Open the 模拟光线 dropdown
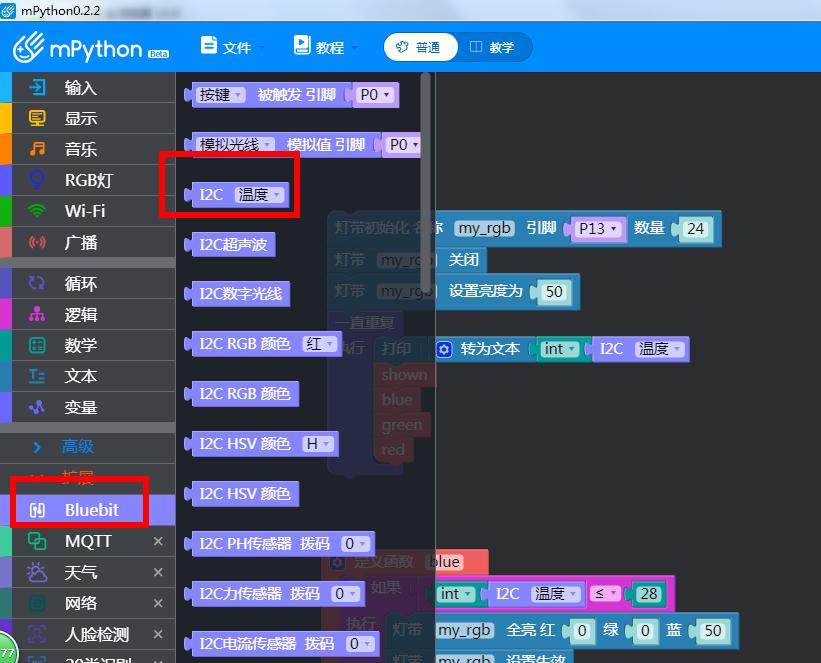 (x=235, y=145)
